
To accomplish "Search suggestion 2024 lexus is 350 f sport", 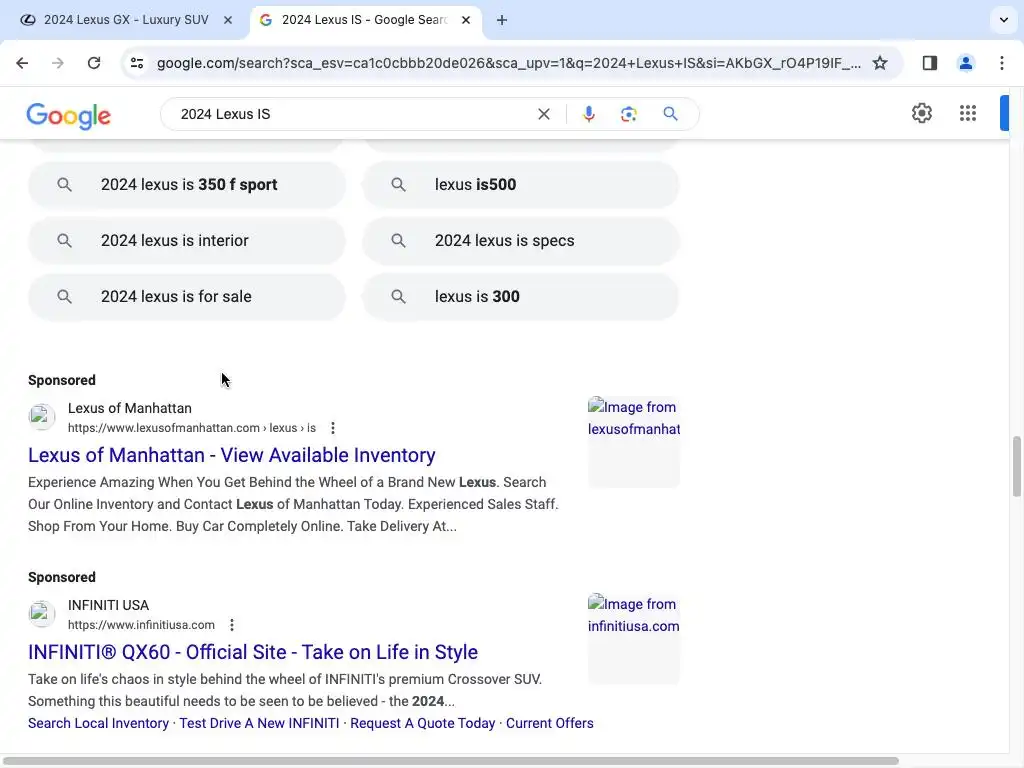I will point(187,185).
